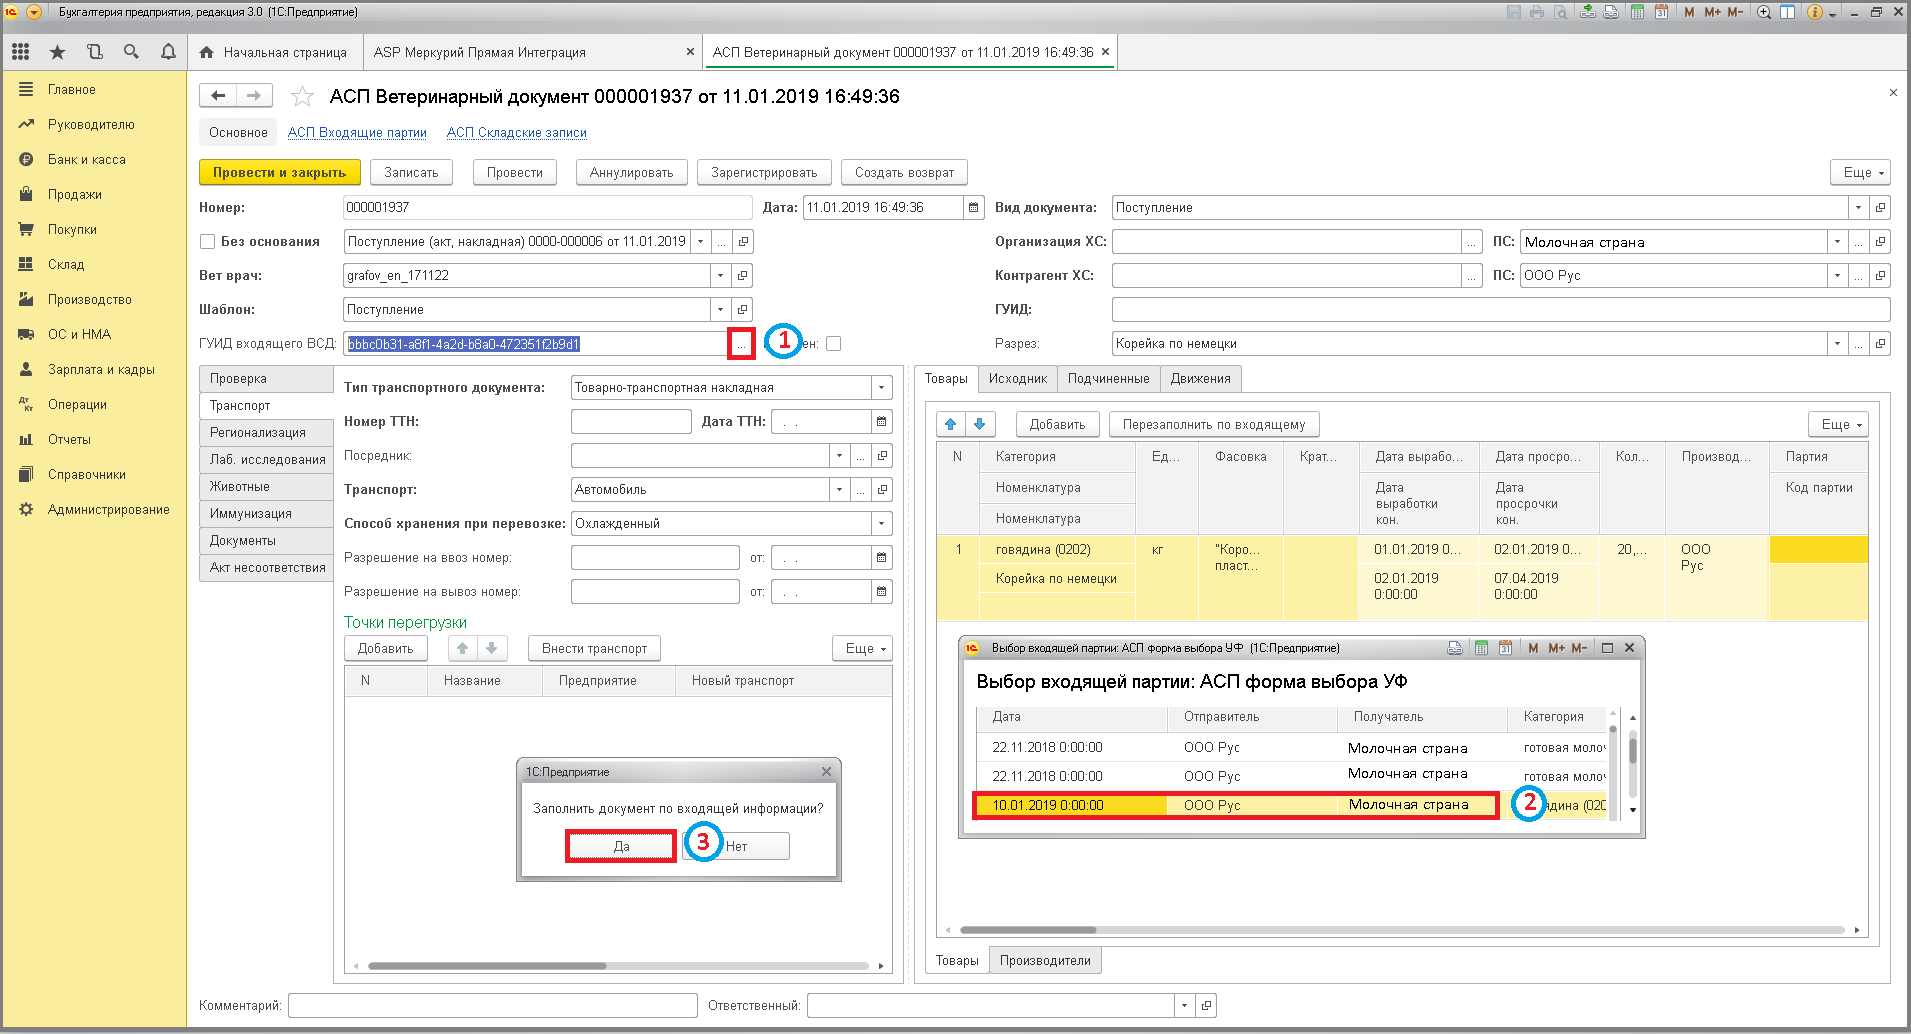The width and height of the screenshot is (1911, 1034).
Task: Open the Разрез record link icon
Action: coord(1880,343)
